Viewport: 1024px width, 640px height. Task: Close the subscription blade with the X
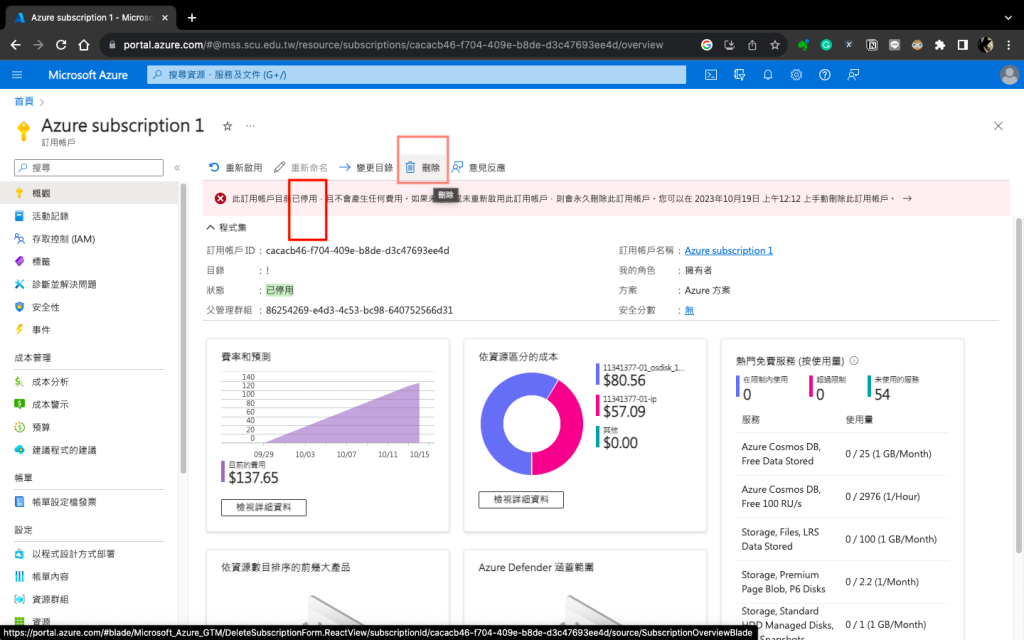point(998,125)
